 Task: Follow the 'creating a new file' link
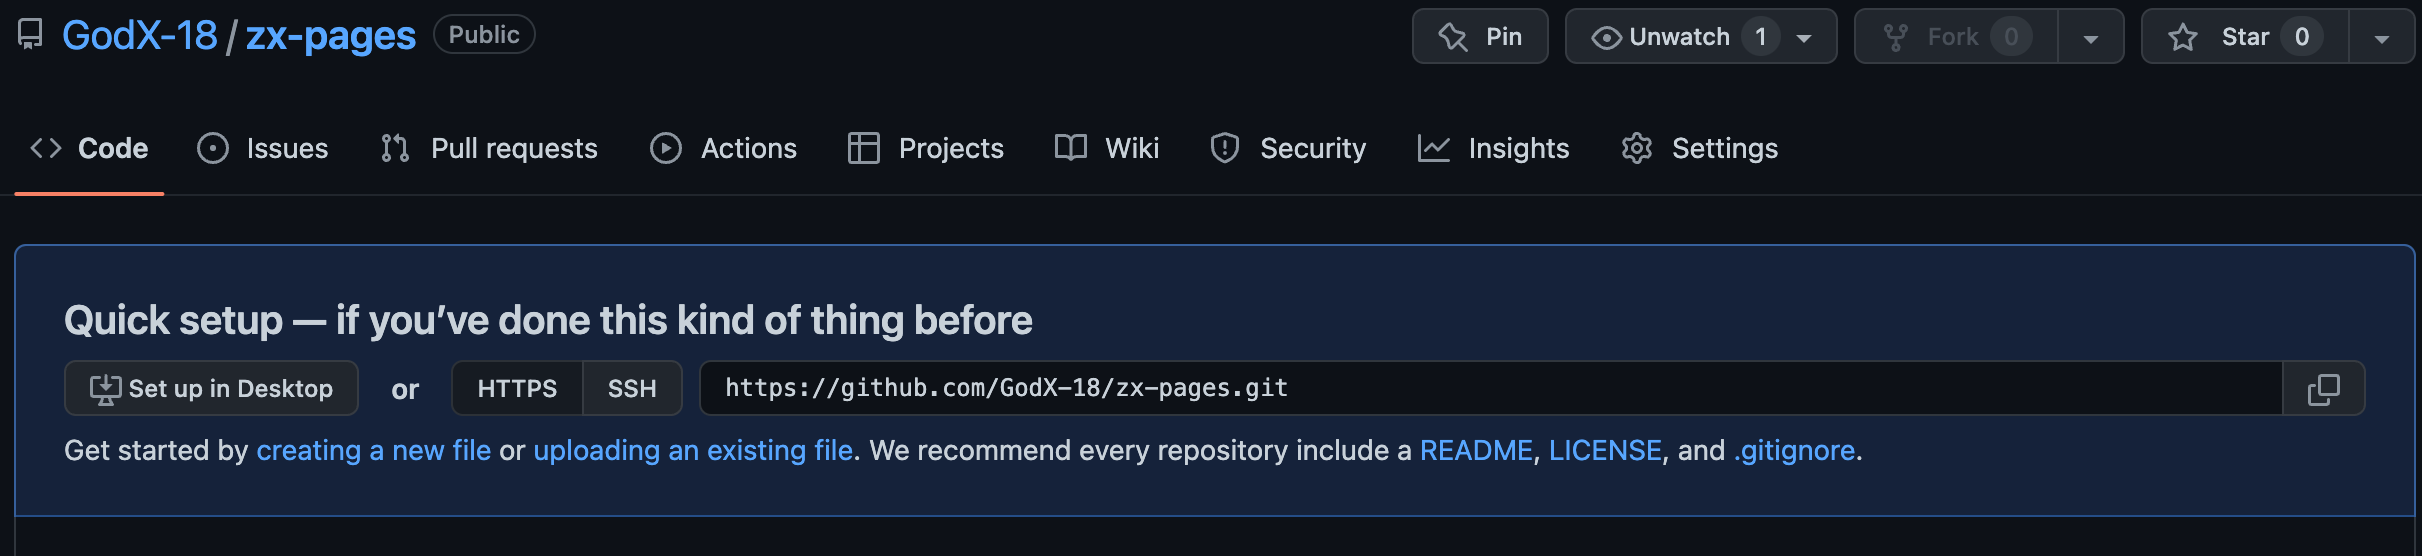(374, 450)
